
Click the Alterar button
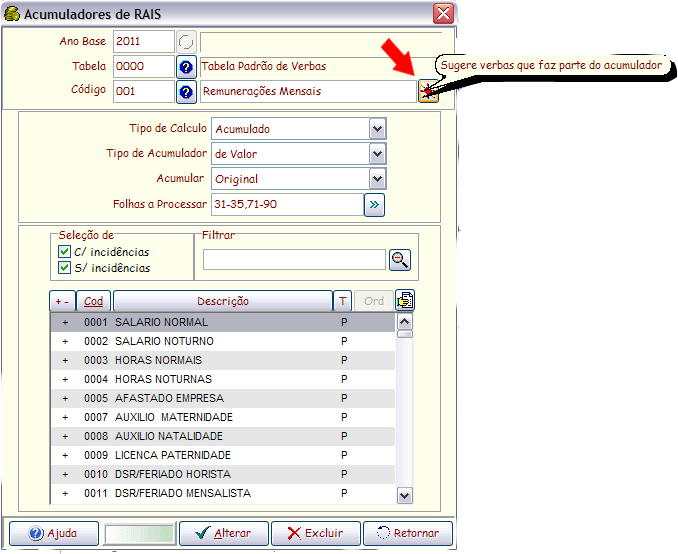pos(224,533)
